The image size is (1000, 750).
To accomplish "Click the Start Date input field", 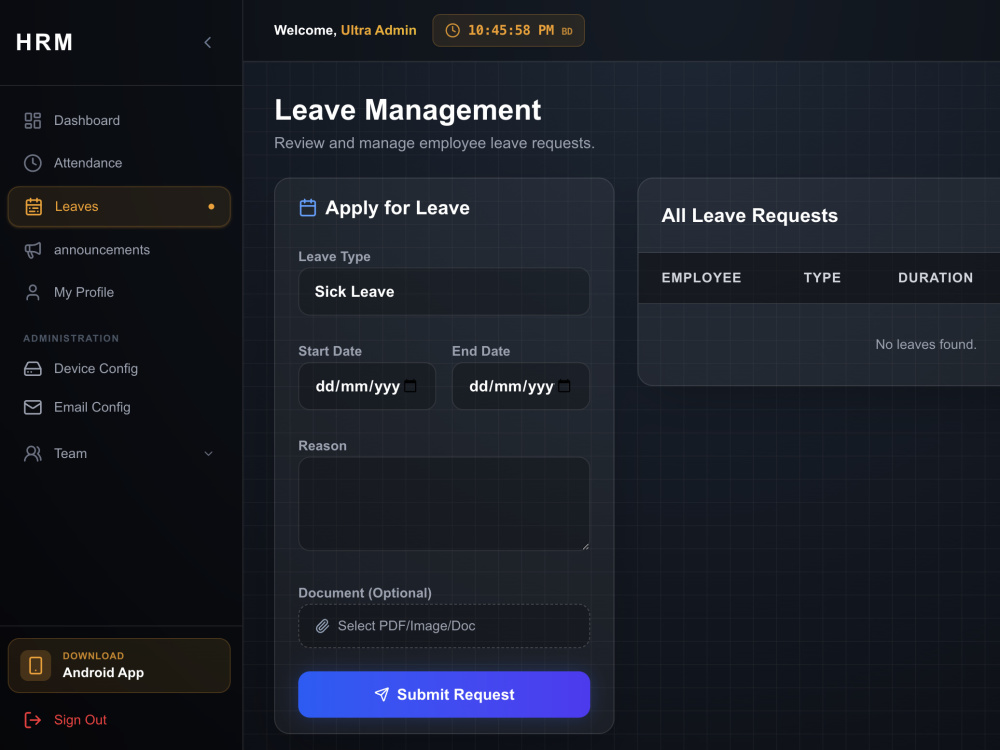I will [x=367, y=386].
